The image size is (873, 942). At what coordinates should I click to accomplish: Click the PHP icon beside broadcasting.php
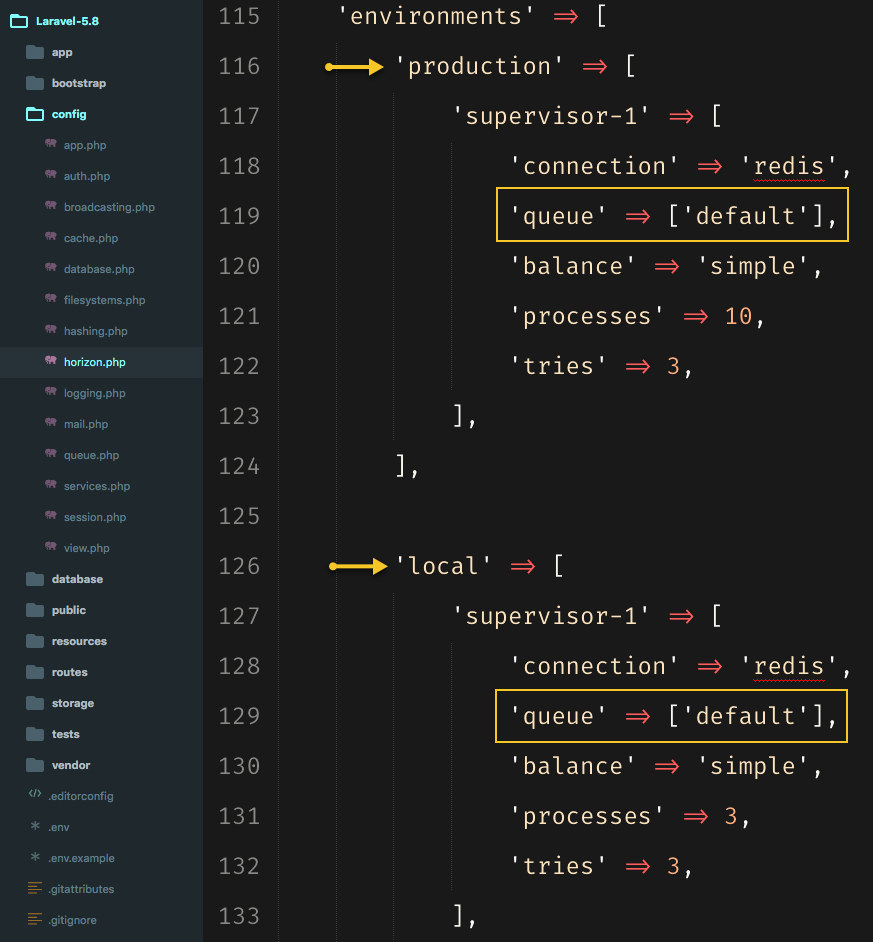click(51, 206)
